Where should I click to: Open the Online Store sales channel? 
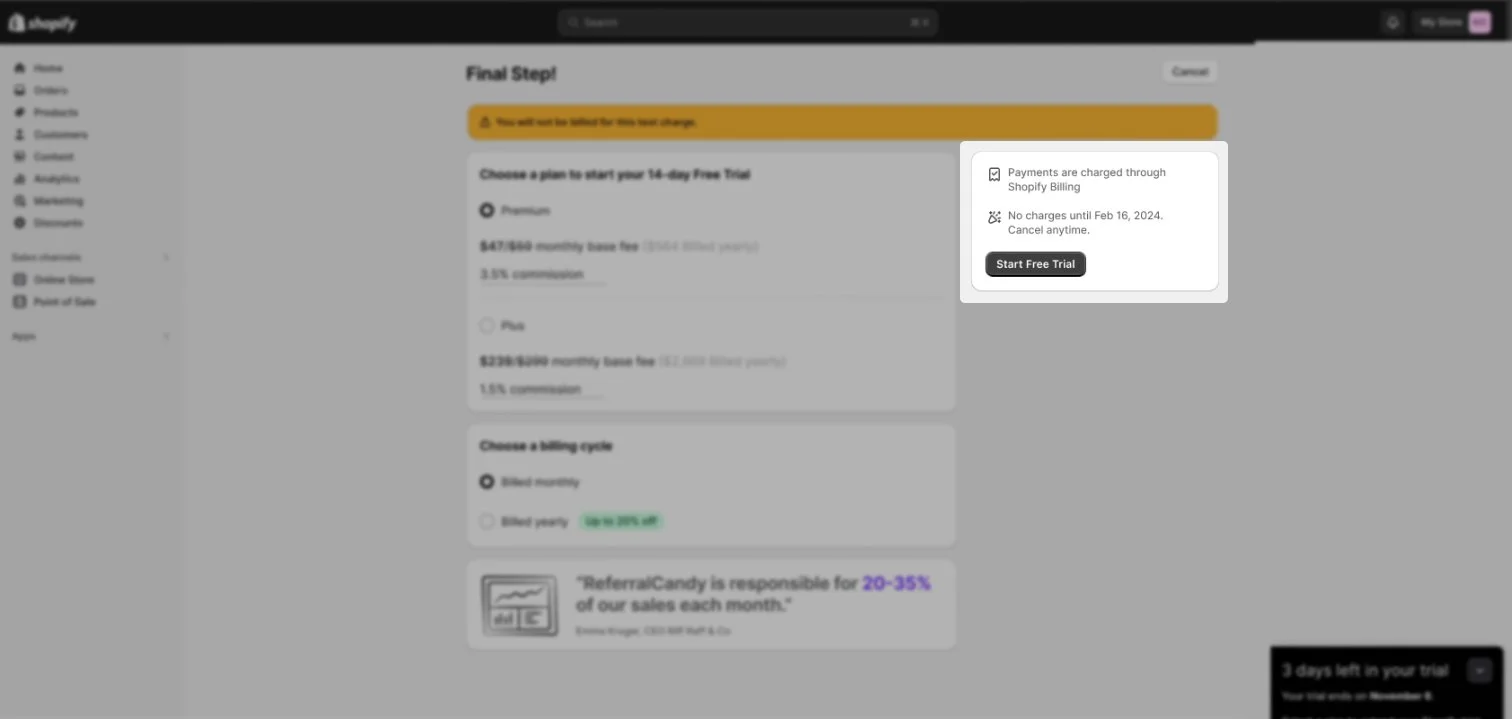(63, 279)
